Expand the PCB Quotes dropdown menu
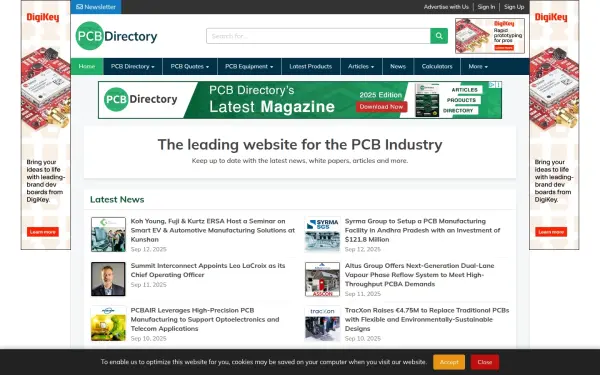Screen dimensions: 600x375 tap(190, 67)
